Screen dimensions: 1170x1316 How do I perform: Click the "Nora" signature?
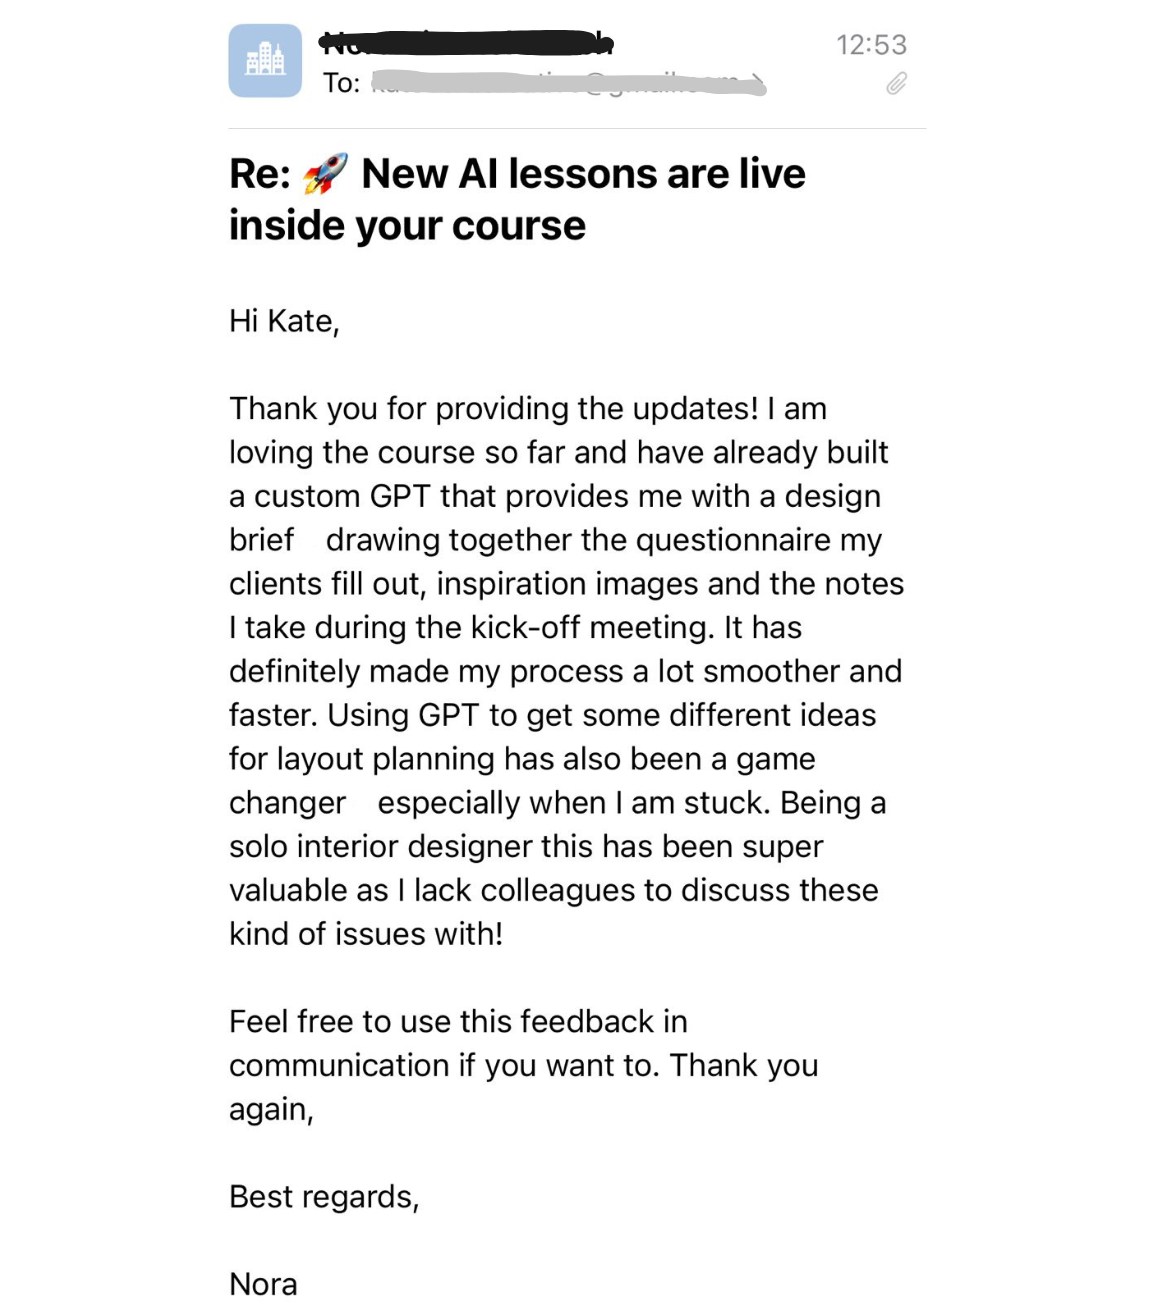point(263,1284)
